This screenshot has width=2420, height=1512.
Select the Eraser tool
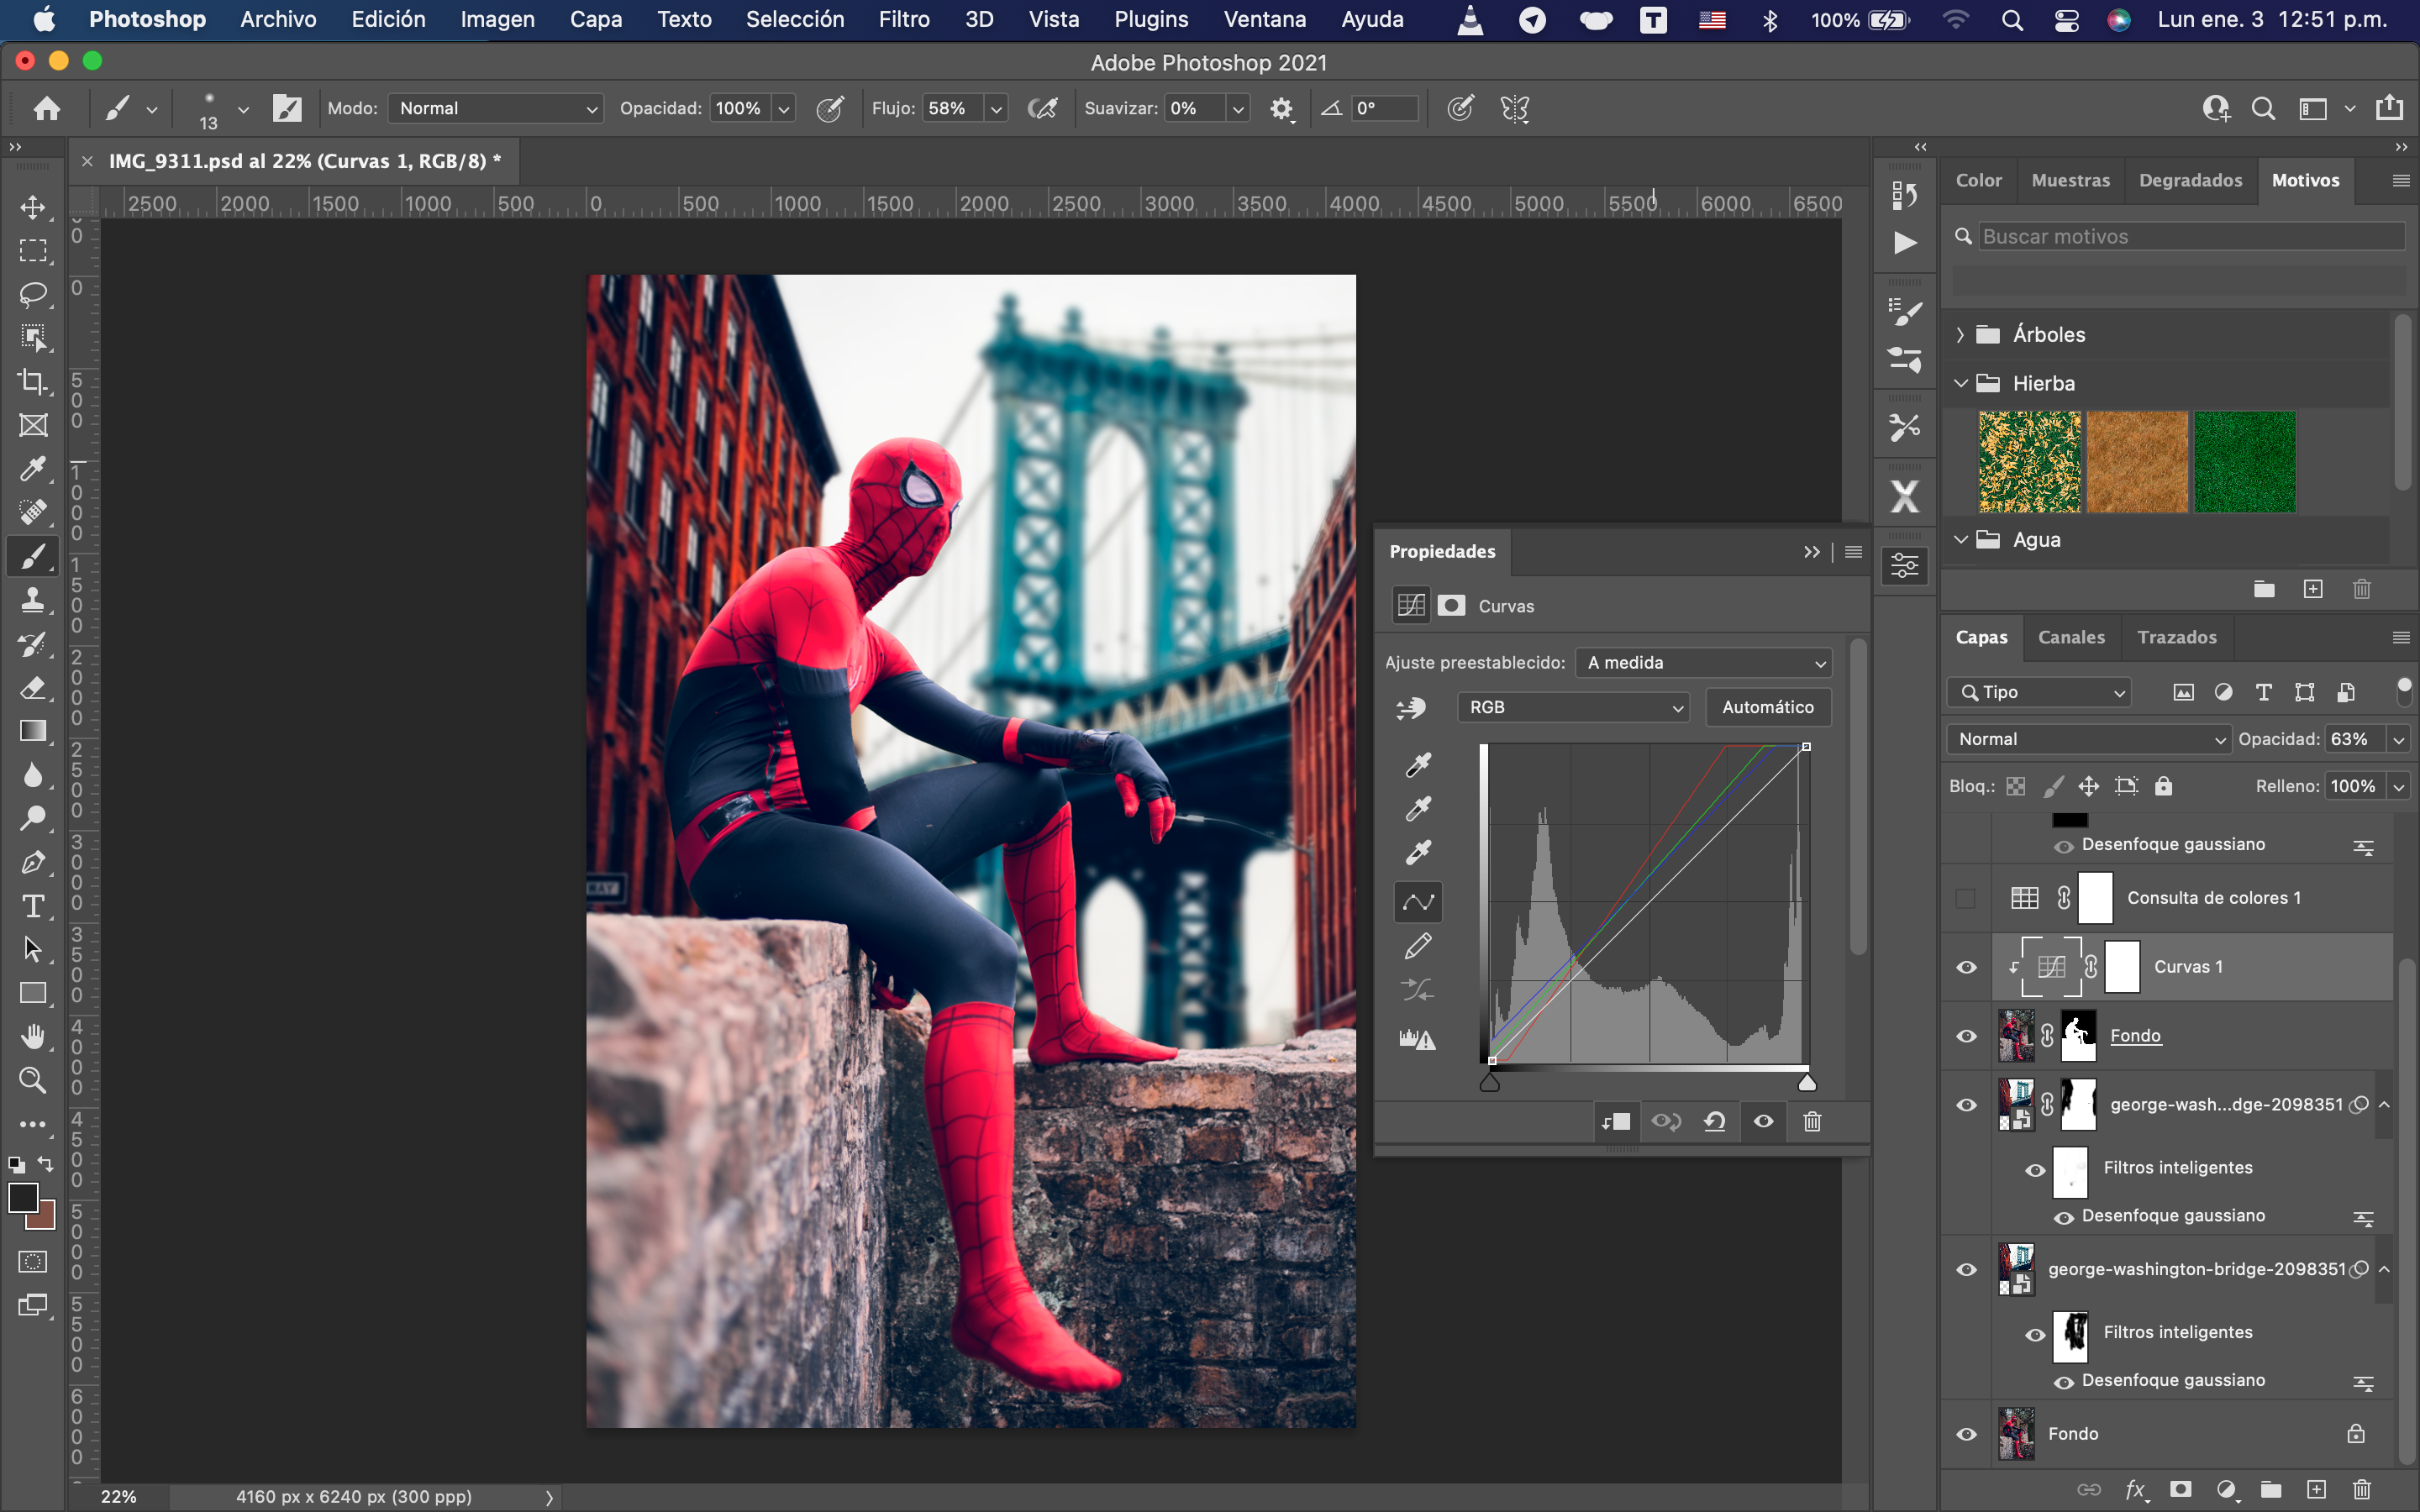[33, 688]
